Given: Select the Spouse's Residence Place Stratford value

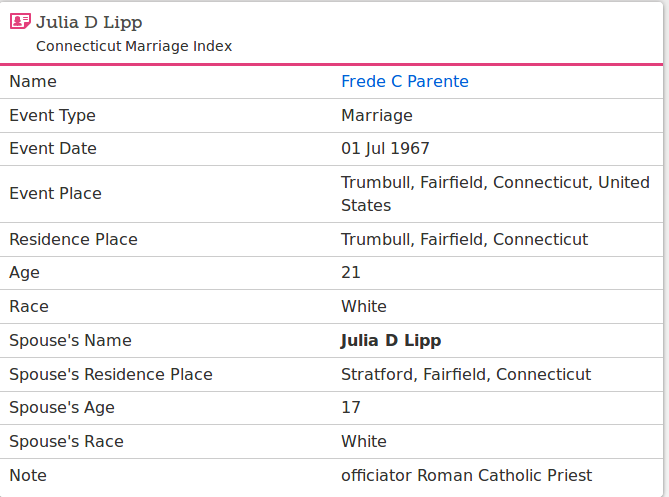Looking at the screenshot, I should click(466, 375).
